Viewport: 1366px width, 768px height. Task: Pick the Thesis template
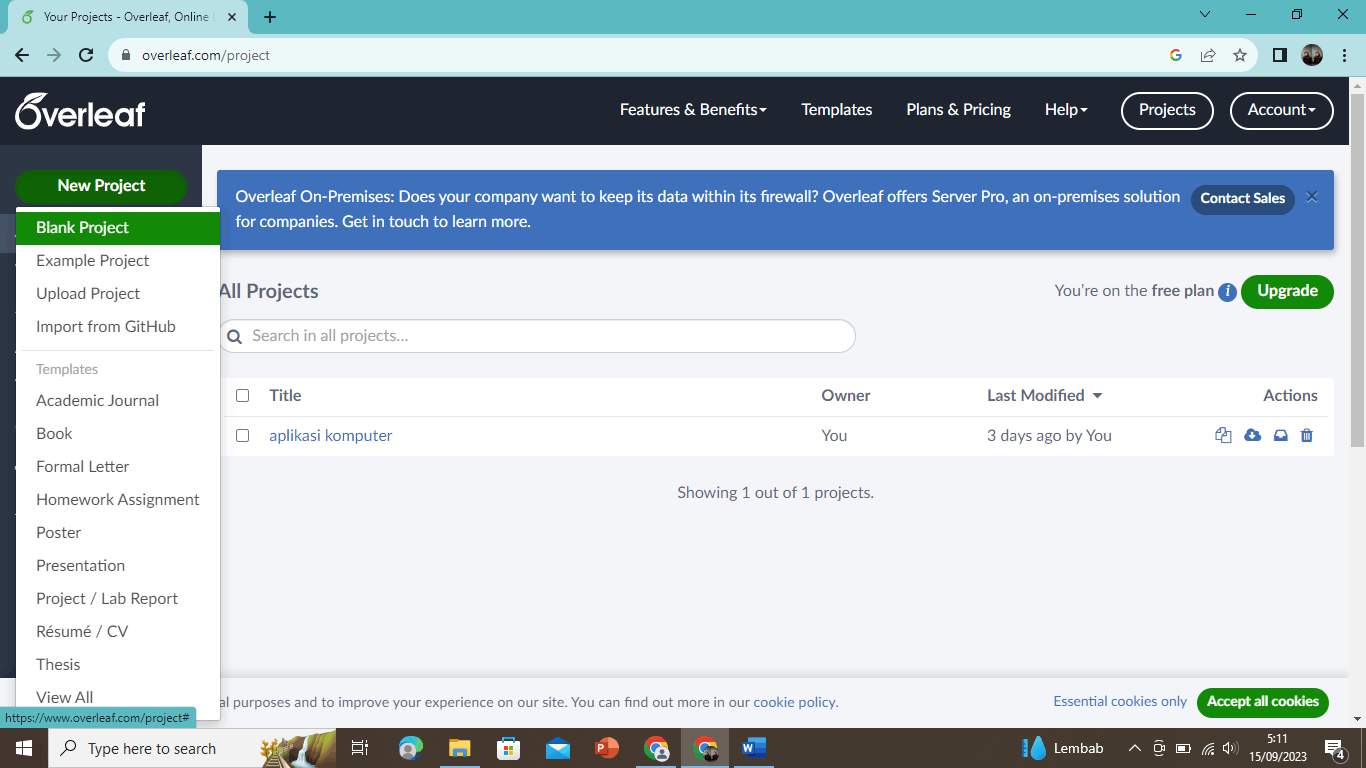118,665
